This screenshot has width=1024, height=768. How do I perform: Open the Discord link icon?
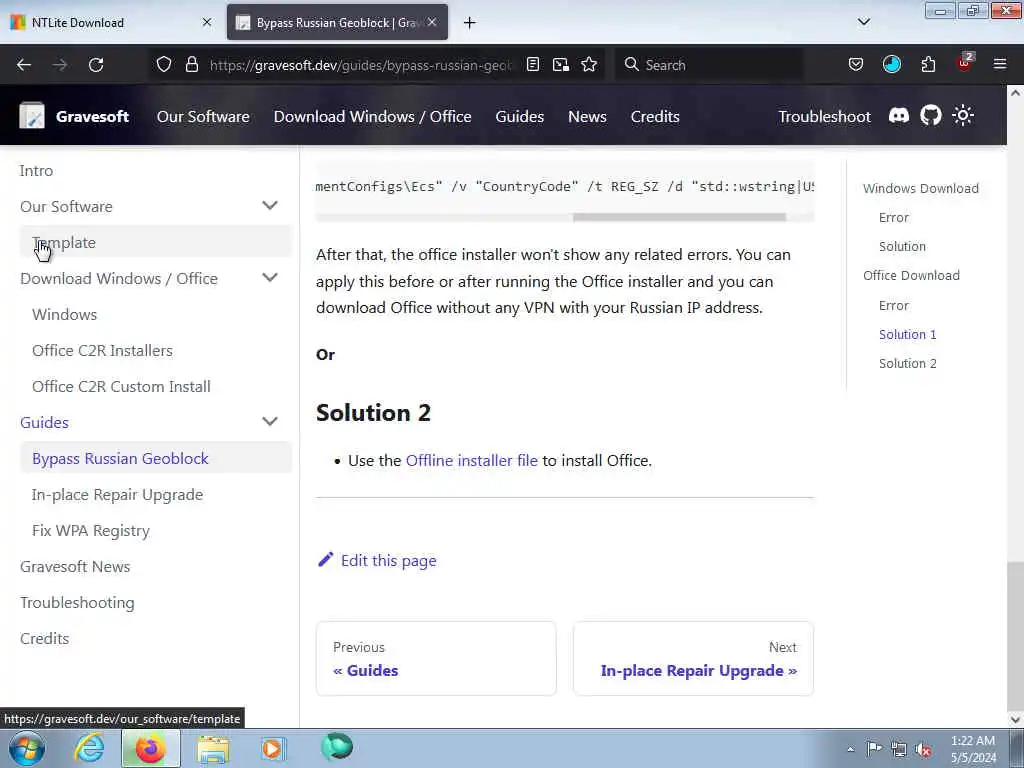899,116
